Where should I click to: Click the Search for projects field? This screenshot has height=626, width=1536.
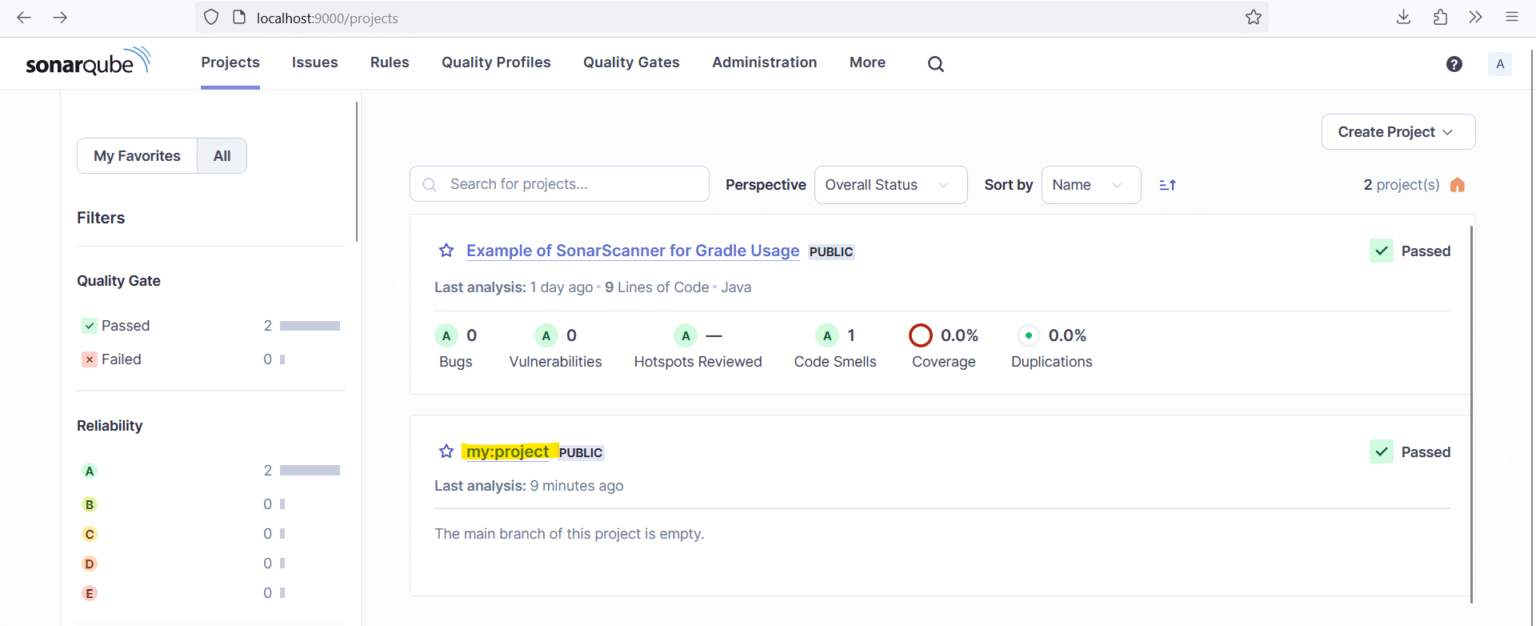tap(570, 184)
